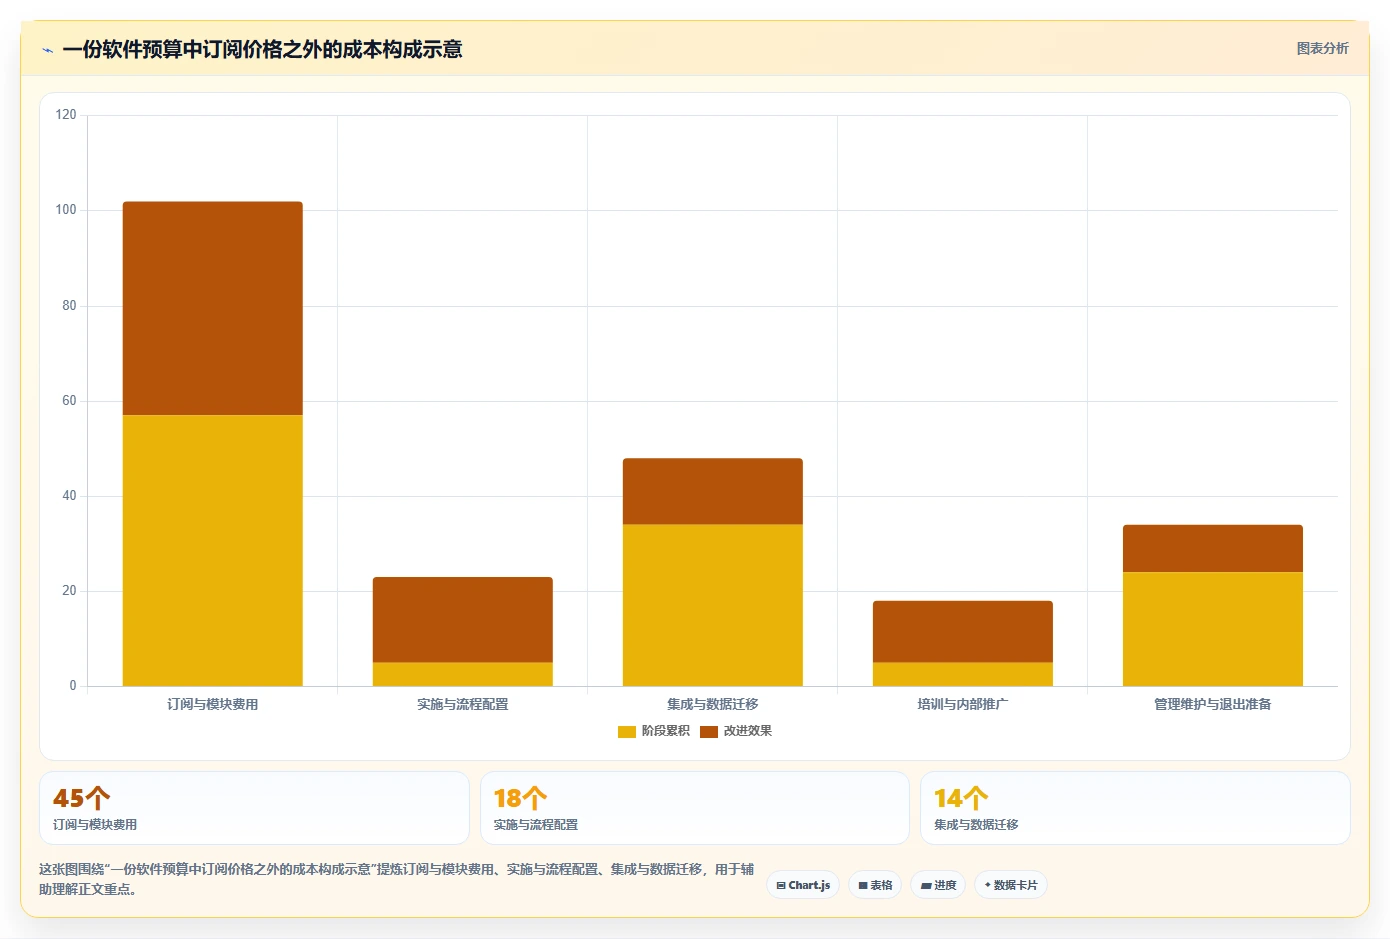The image size is (1390, 939).
Task: Select the 表格 tag chip
Action: tap(875, 885)
